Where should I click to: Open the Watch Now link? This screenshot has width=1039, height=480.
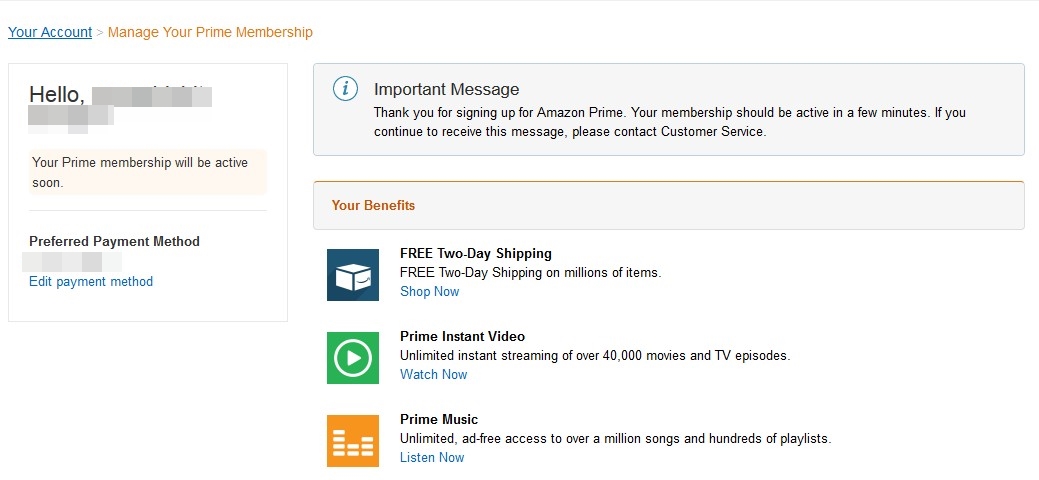[x=433, y=374]
